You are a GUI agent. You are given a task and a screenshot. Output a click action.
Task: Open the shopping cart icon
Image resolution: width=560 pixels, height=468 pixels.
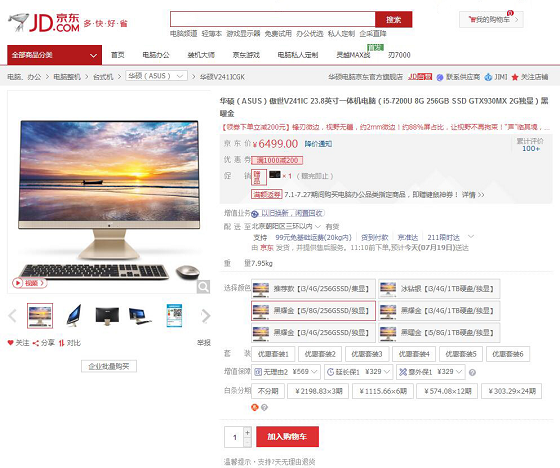click(472, 20)
